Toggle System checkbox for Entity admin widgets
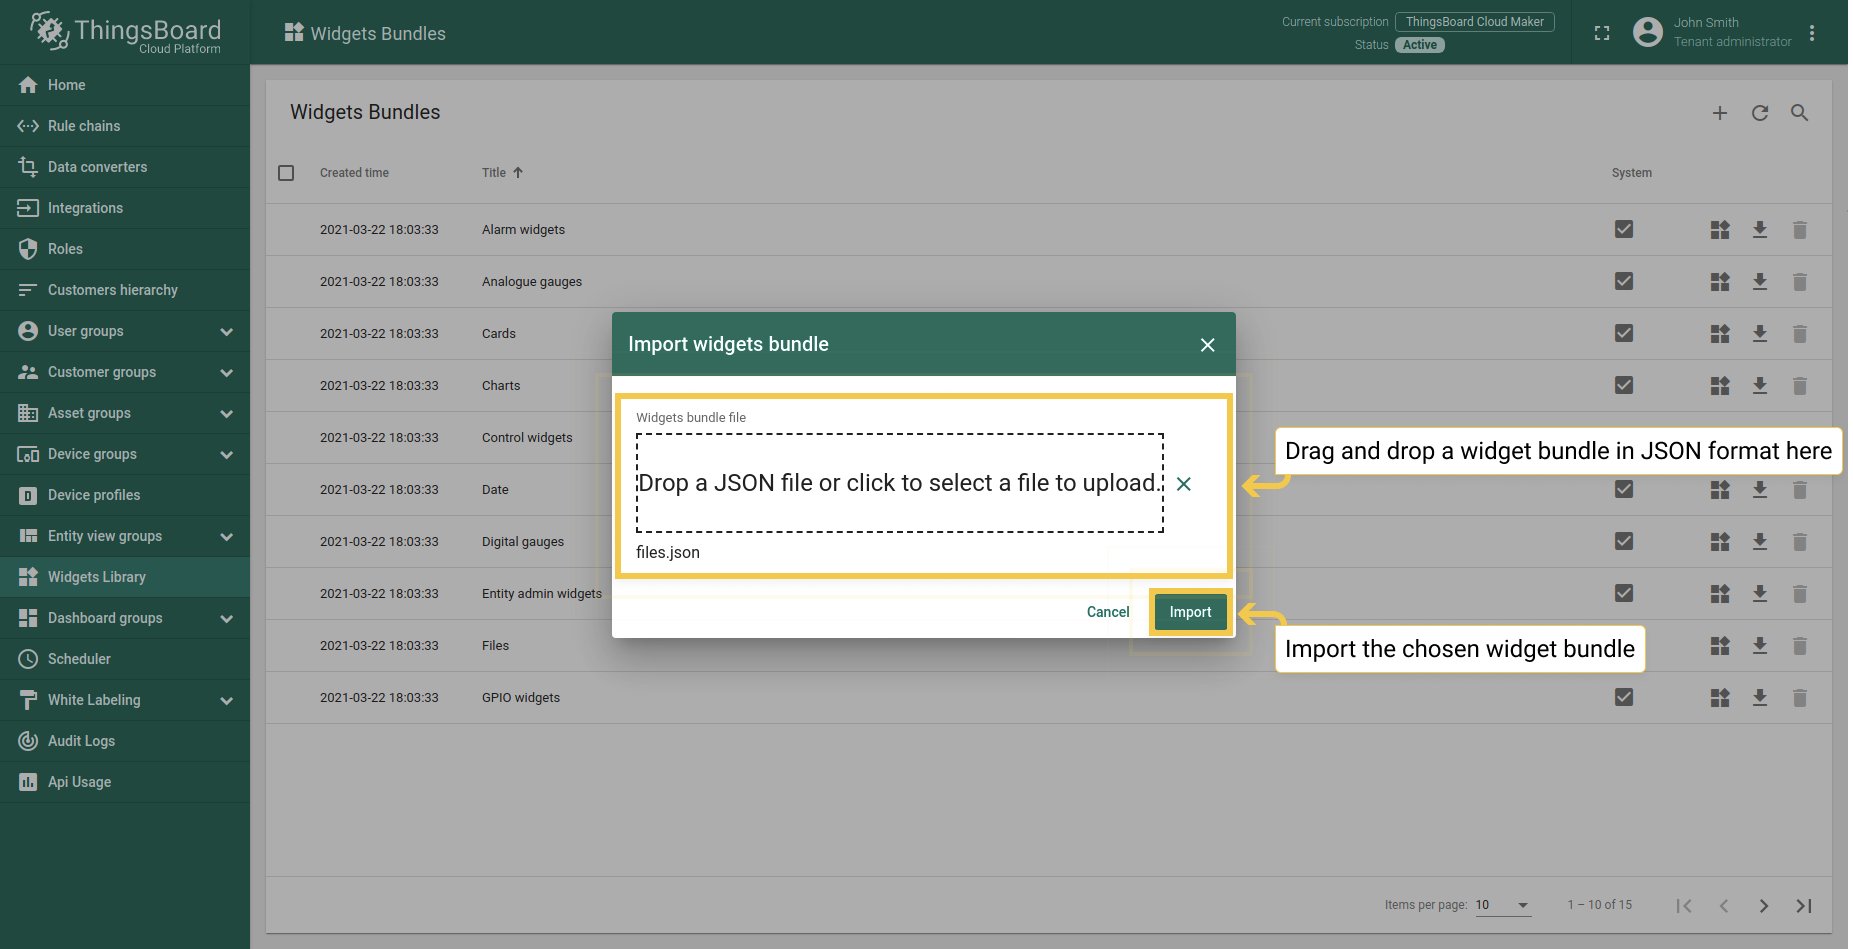The image size is (1853, 949). pyautogui.click(x=1624, y=594)
